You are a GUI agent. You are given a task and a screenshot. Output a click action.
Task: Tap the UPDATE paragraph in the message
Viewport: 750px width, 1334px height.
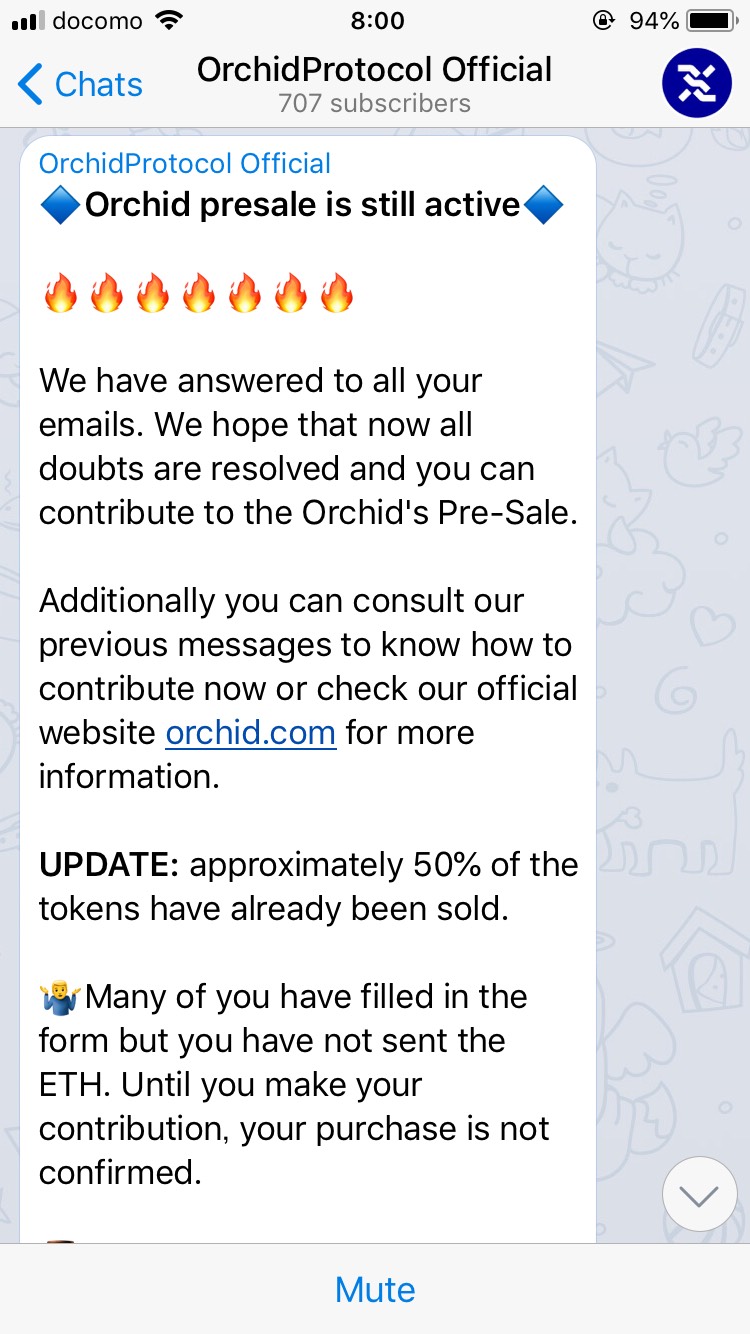tap(308, 887)
